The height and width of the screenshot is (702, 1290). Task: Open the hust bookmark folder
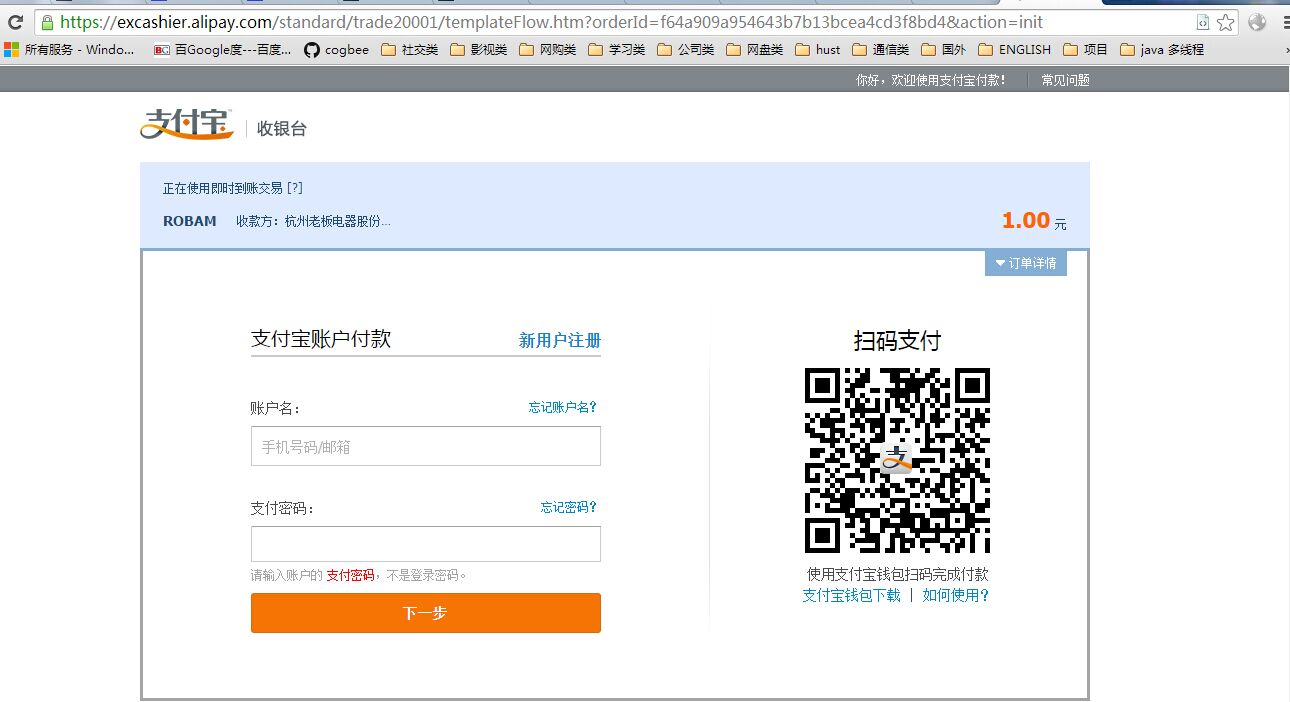click(818, 49)
